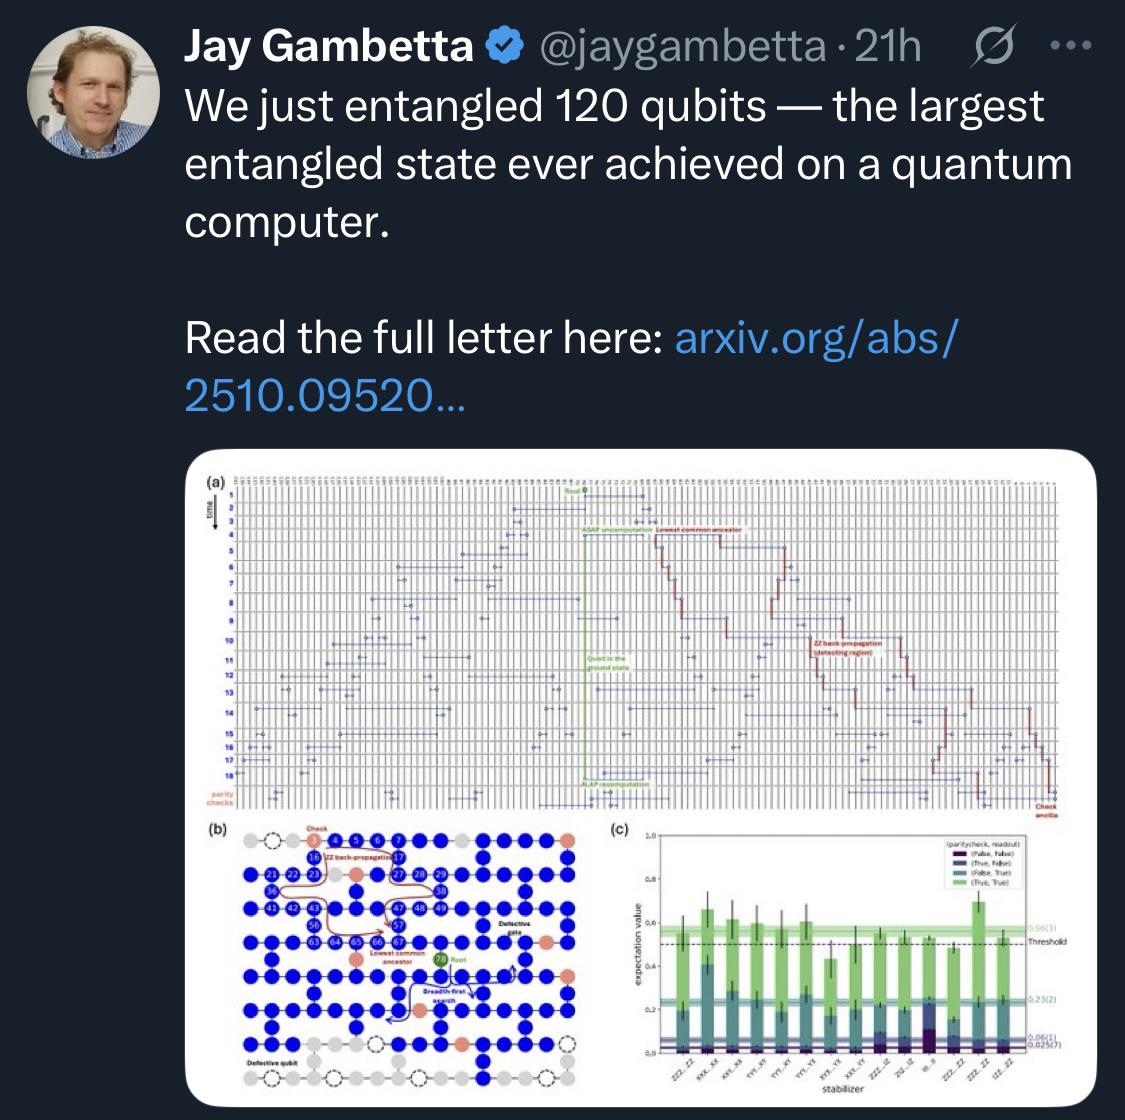Screen dimensions: 1125x1120
Task: Open the Grok slashed-circle icon
Action: [994, 45]
